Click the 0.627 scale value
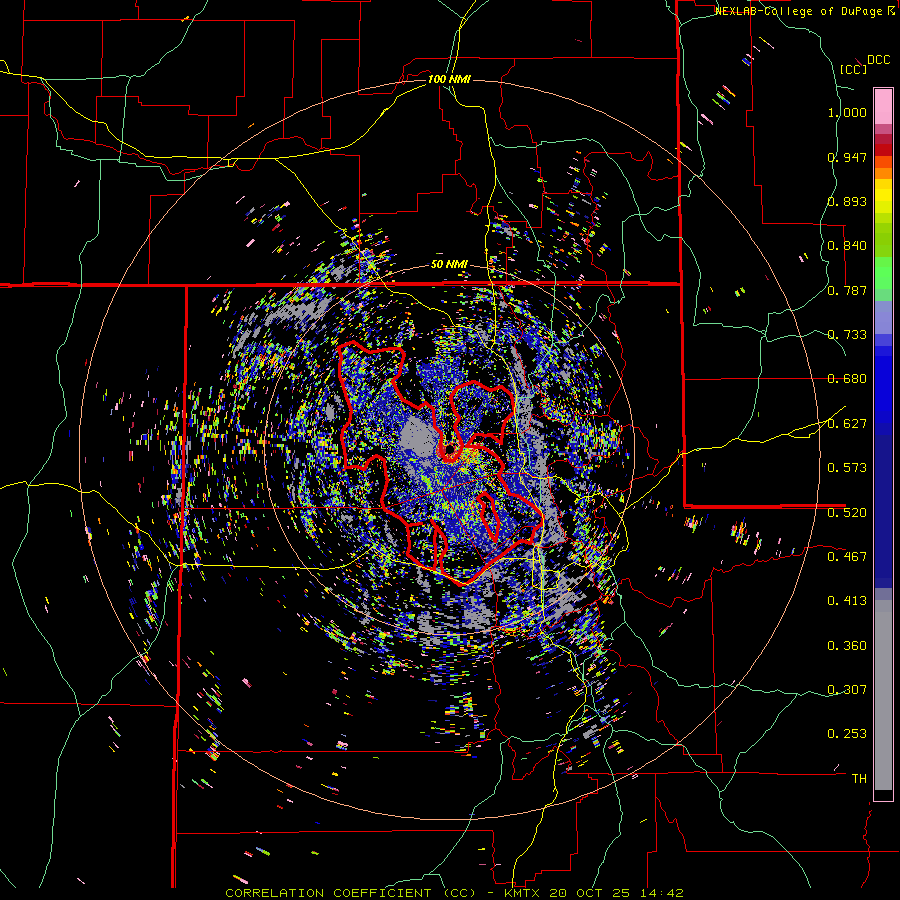900x900 pixels. coord(847,424)
